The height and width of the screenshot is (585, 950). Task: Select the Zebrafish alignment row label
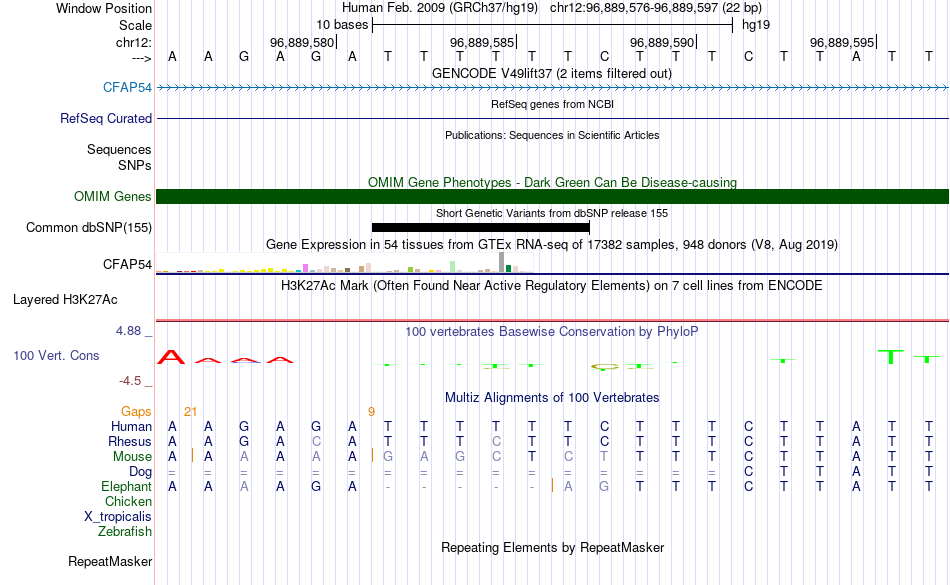click(125, 532)
